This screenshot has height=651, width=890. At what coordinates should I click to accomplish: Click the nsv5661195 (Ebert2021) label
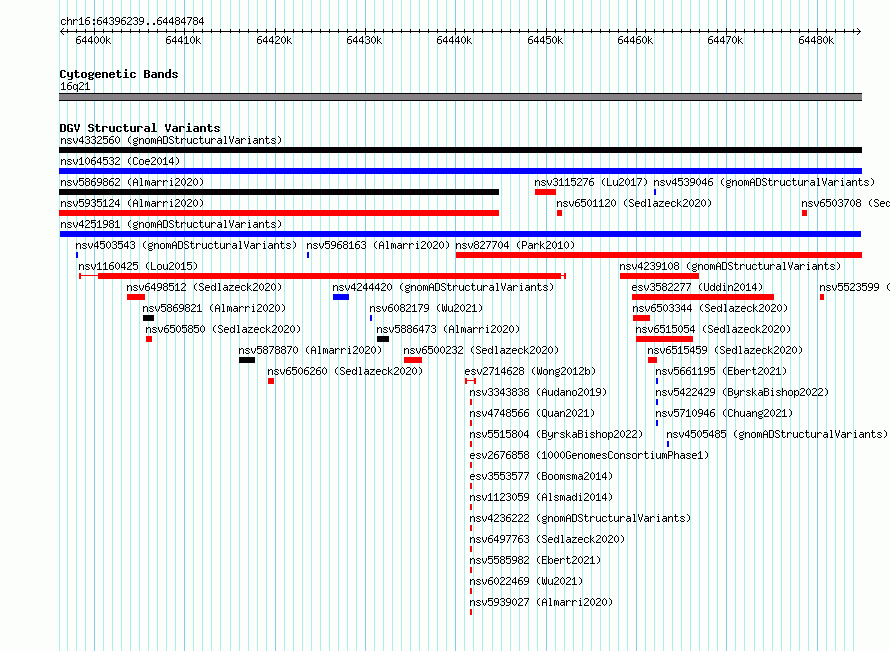[x=721, y=371]
